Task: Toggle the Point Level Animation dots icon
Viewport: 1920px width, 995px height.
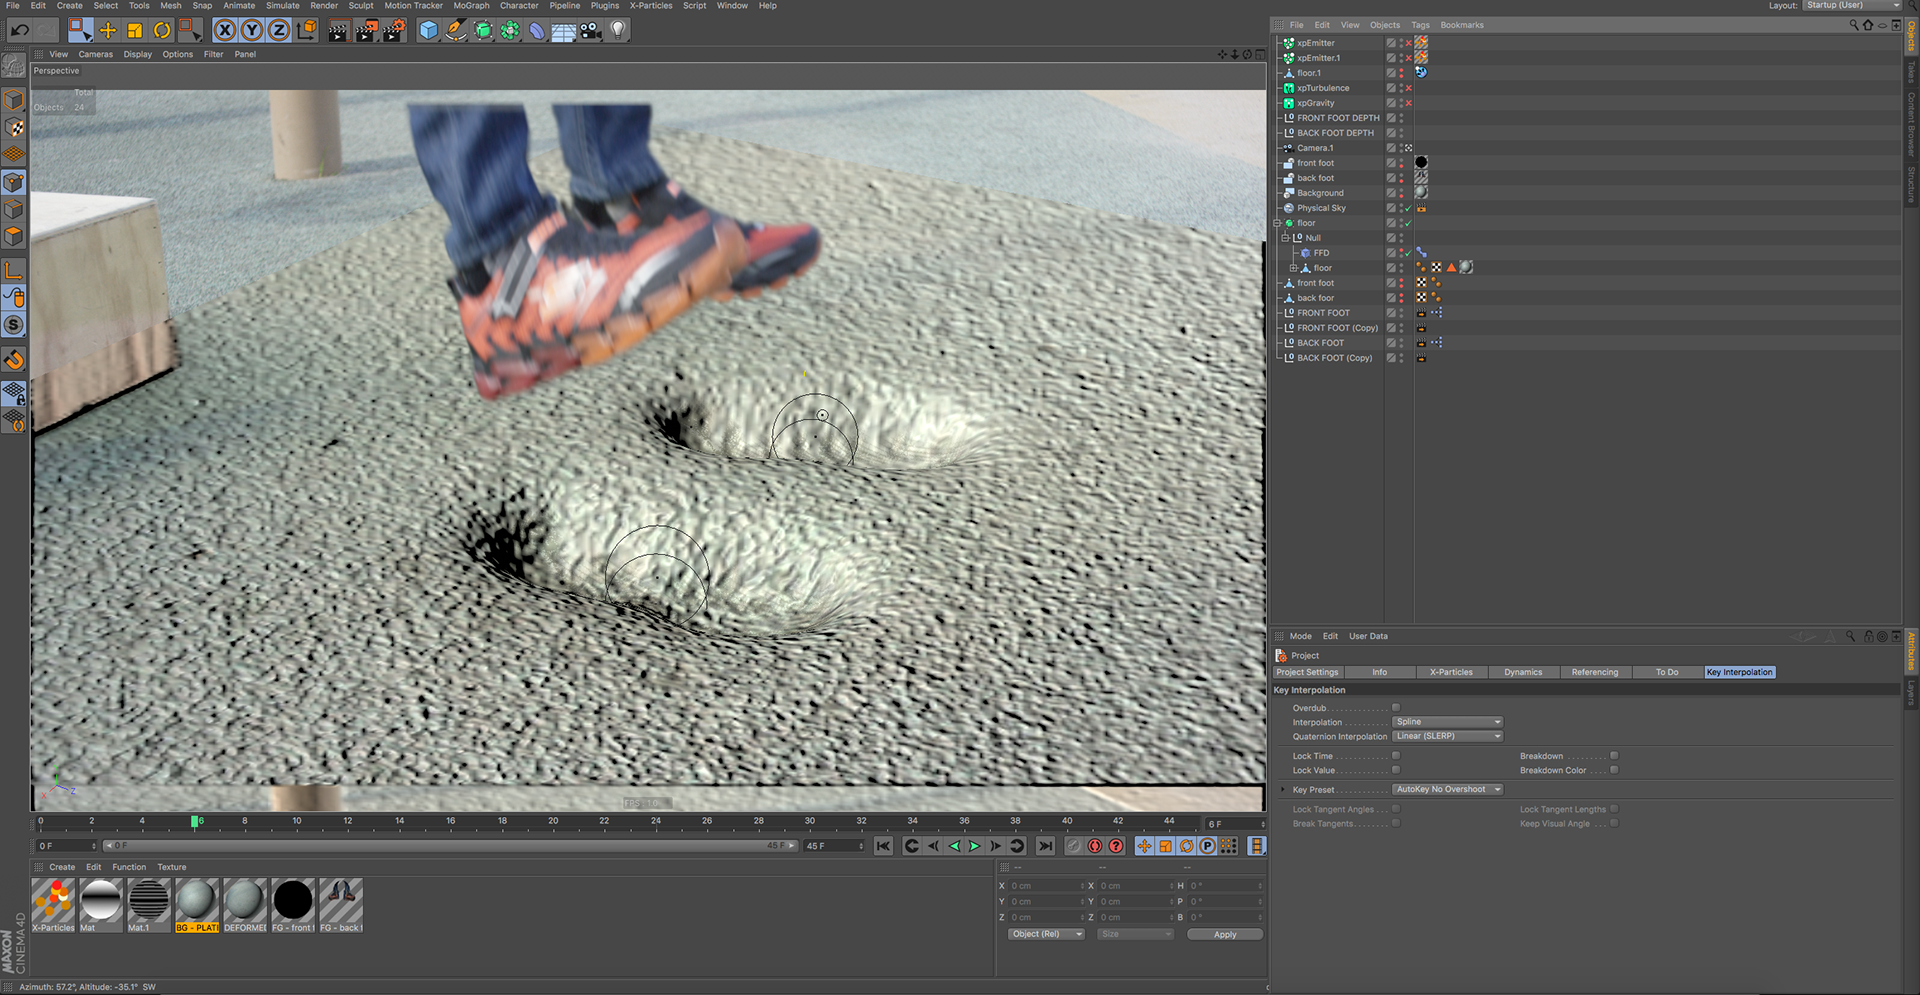Action: point(1229,846)
